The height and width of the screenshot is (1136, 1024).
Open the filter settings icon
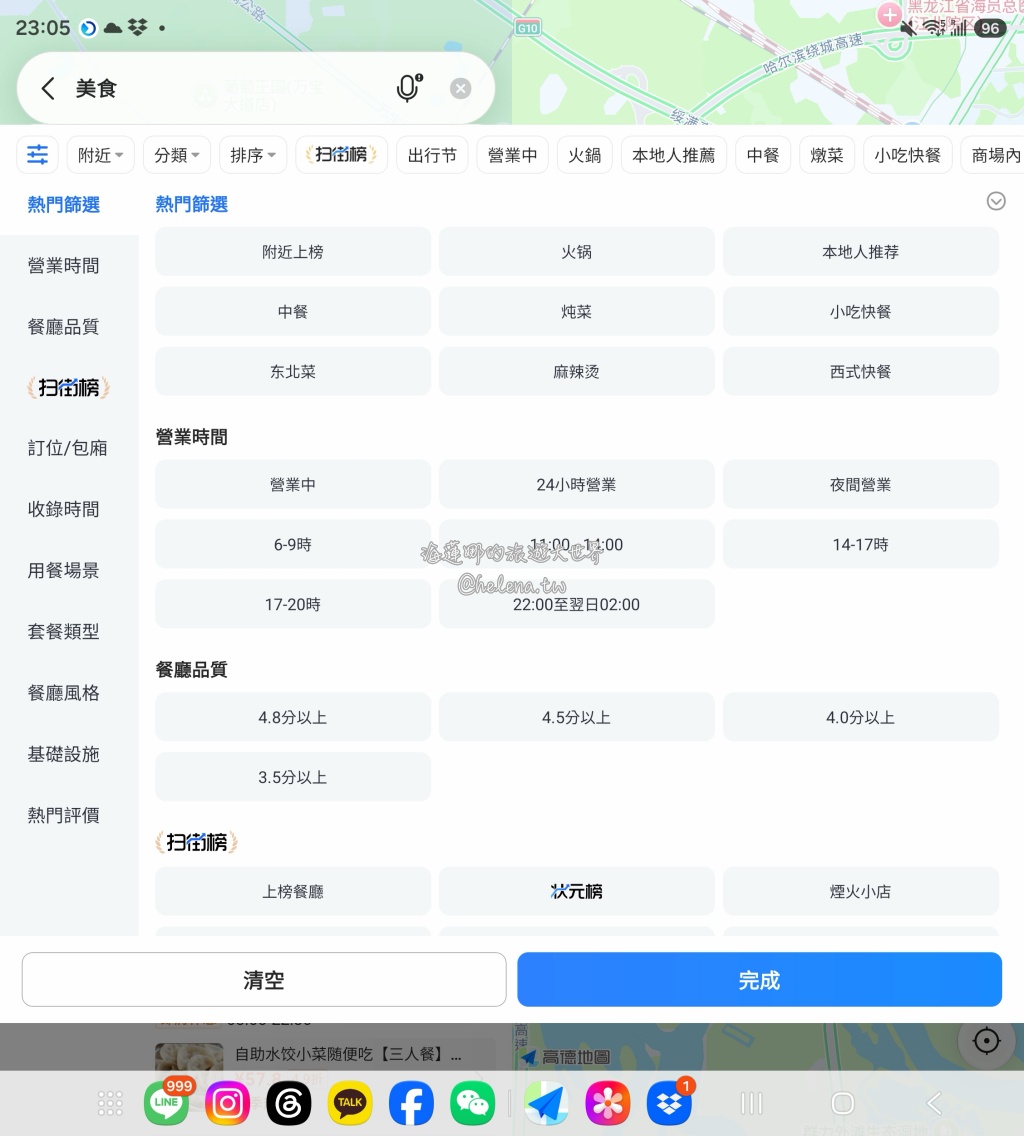point(38,154)
